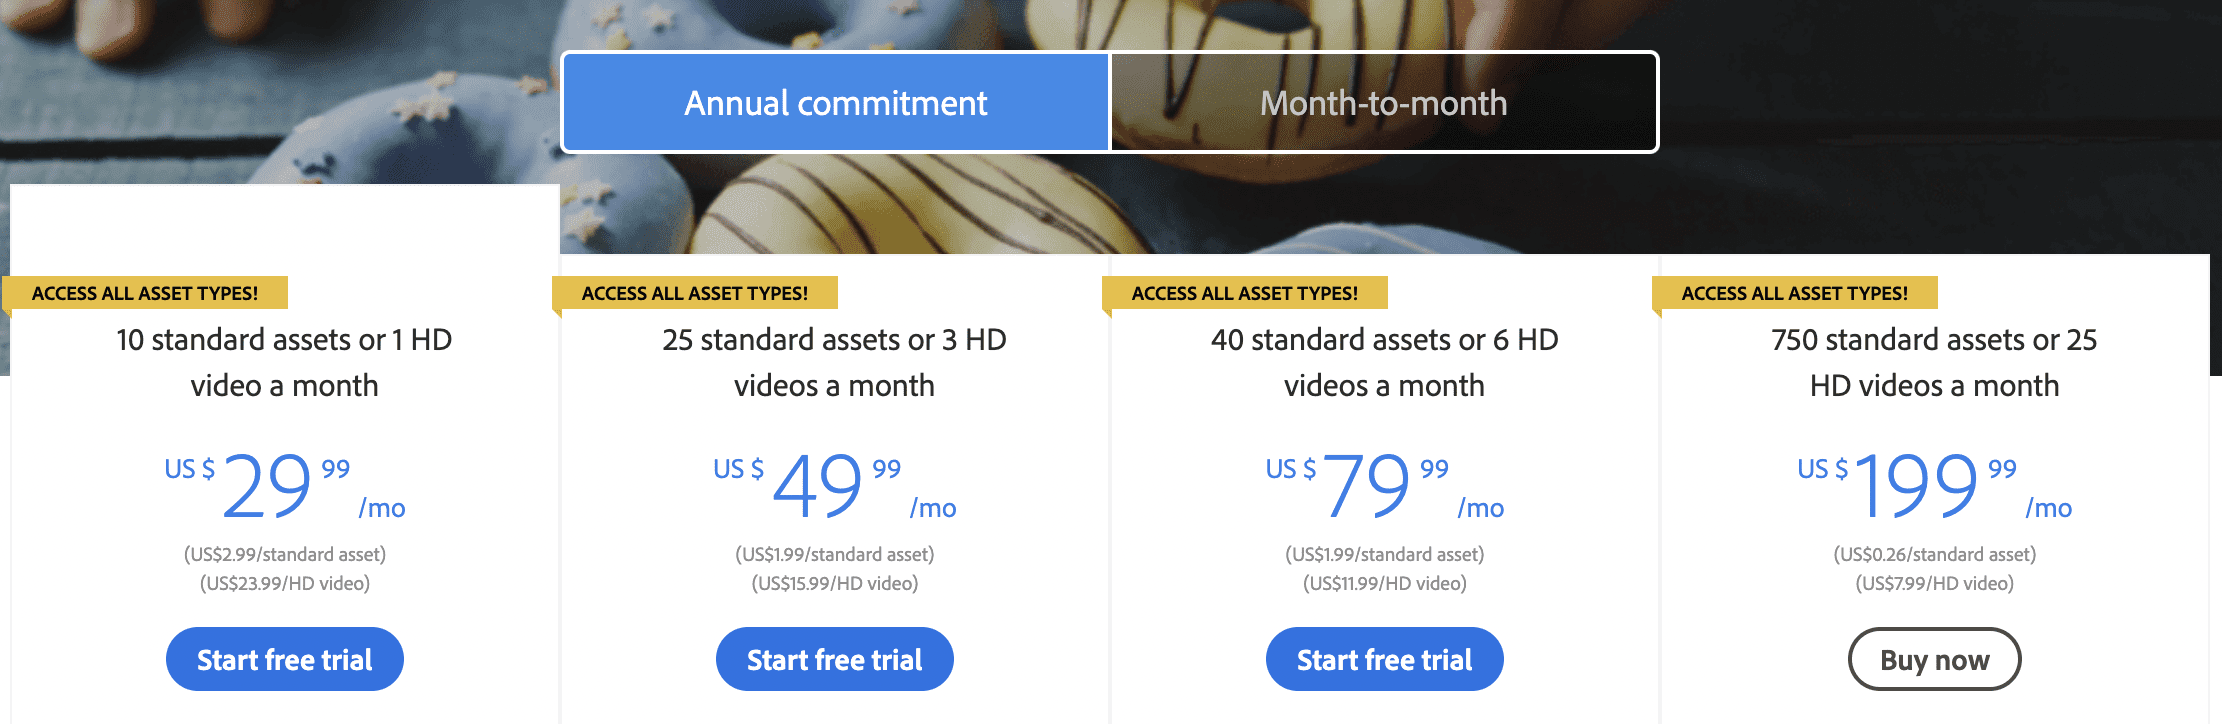
Task: Click the US$0.26/standard asset note
Action: [1934, 554]
